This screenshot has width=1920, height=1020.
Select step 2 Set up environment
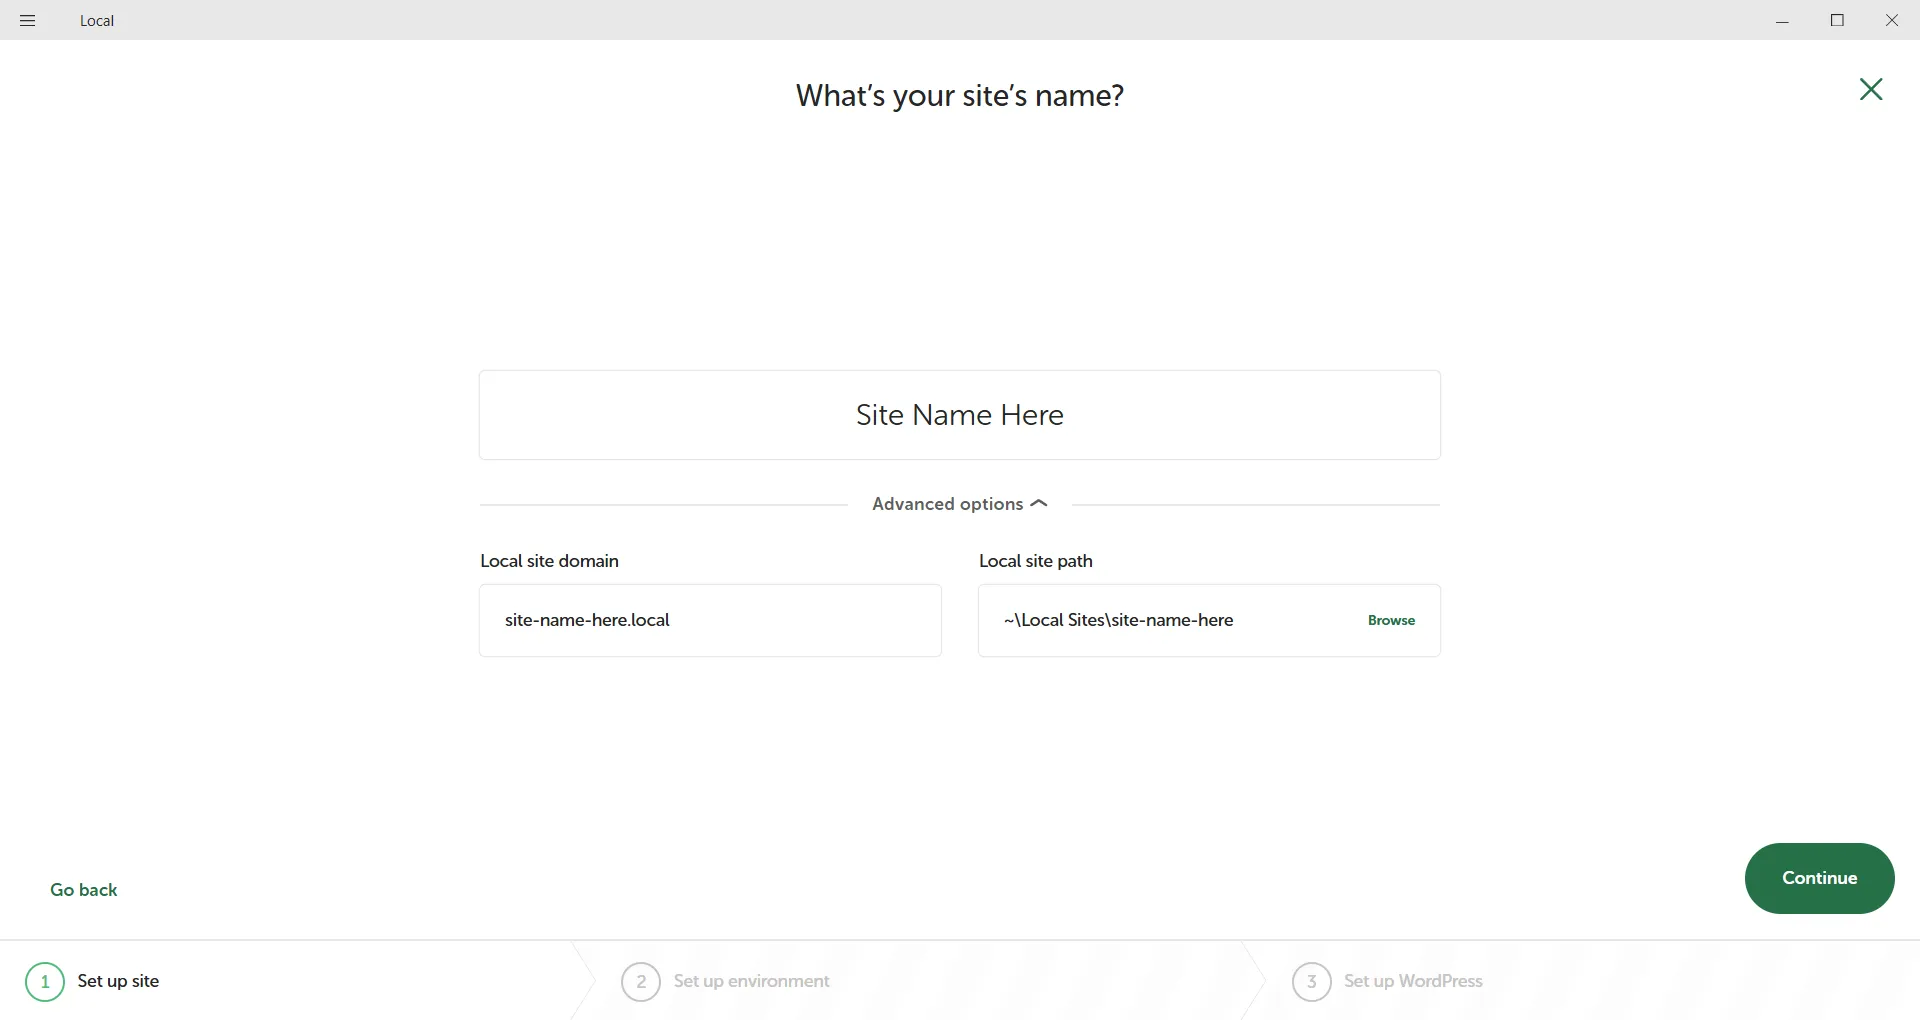[726, 981]
